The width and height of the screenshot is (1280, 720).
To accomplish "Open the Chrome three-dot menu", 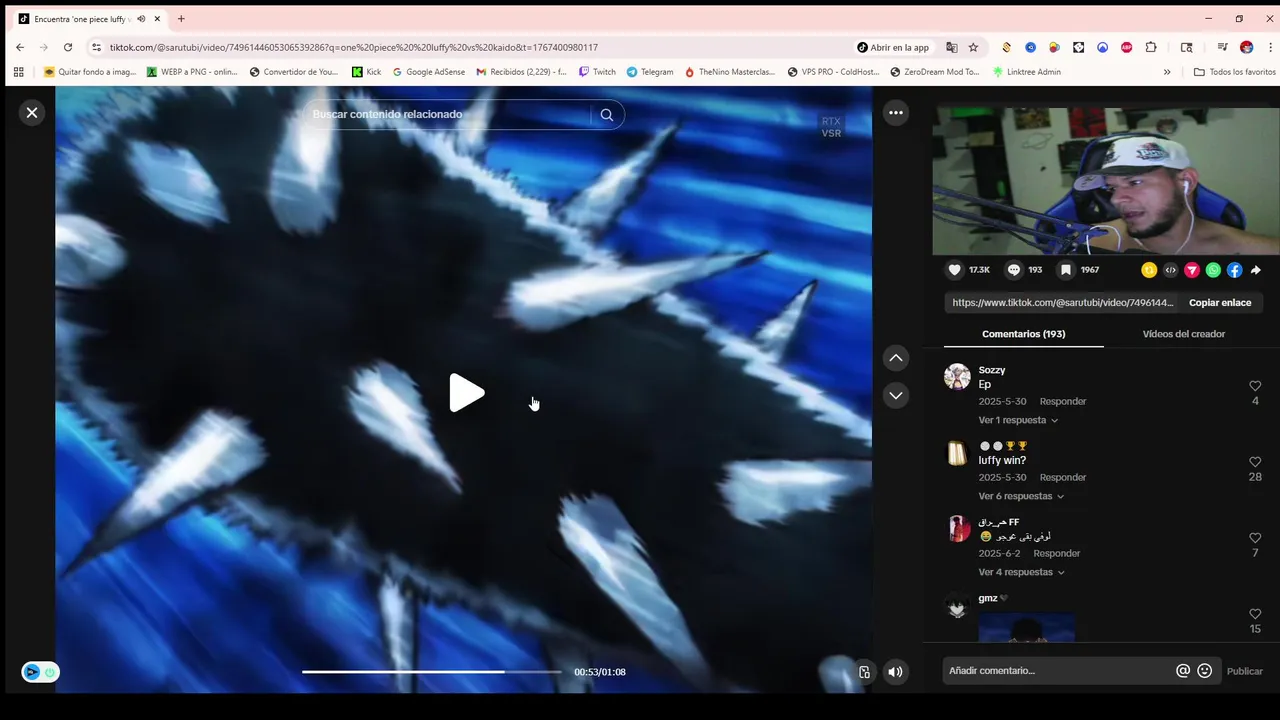I will tap(1270, 47).
